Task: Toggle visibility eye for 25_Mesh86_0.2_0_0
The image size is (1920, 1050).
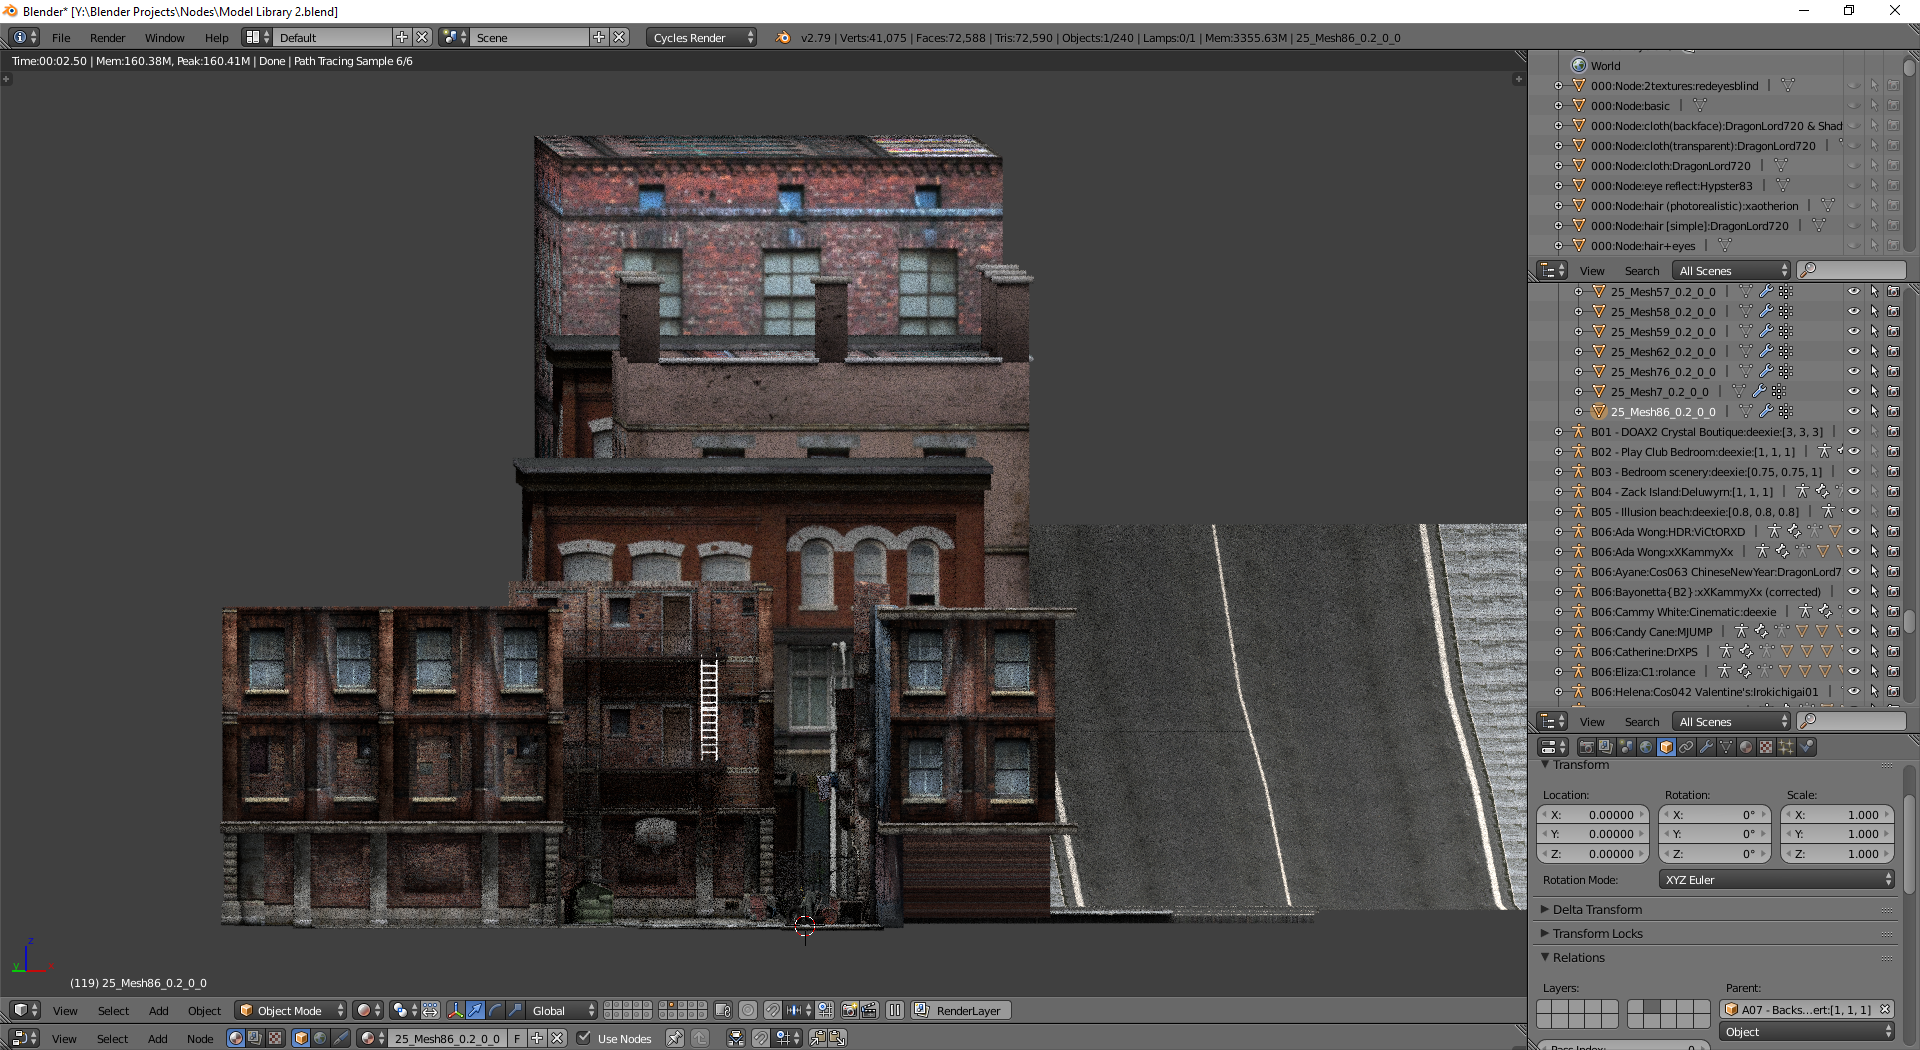Action: pos(1853,412)
